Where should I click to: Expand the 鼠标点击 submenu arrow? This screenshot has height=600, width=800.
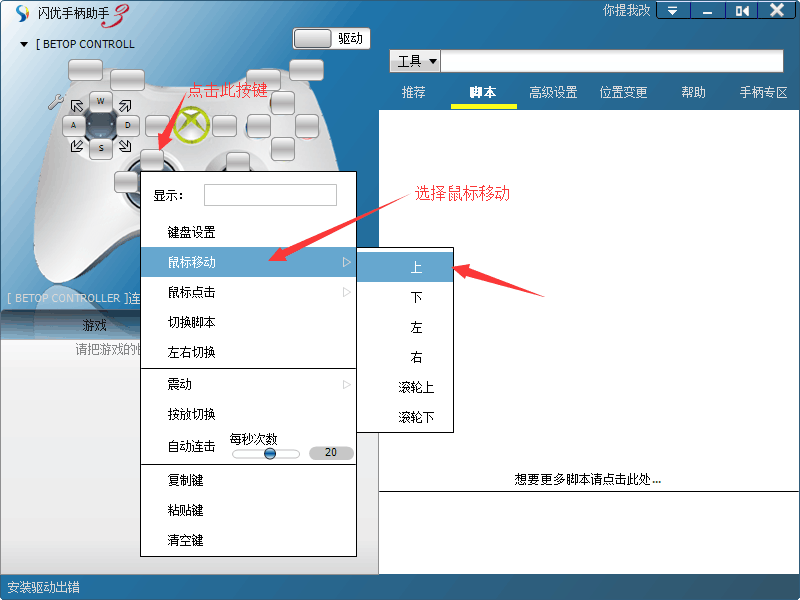[346, 292]
